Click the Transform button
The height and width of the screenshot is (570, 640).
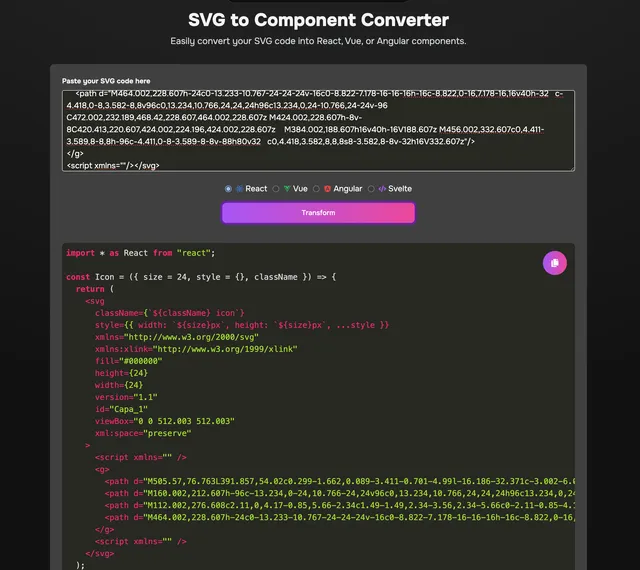click(318, 213)
